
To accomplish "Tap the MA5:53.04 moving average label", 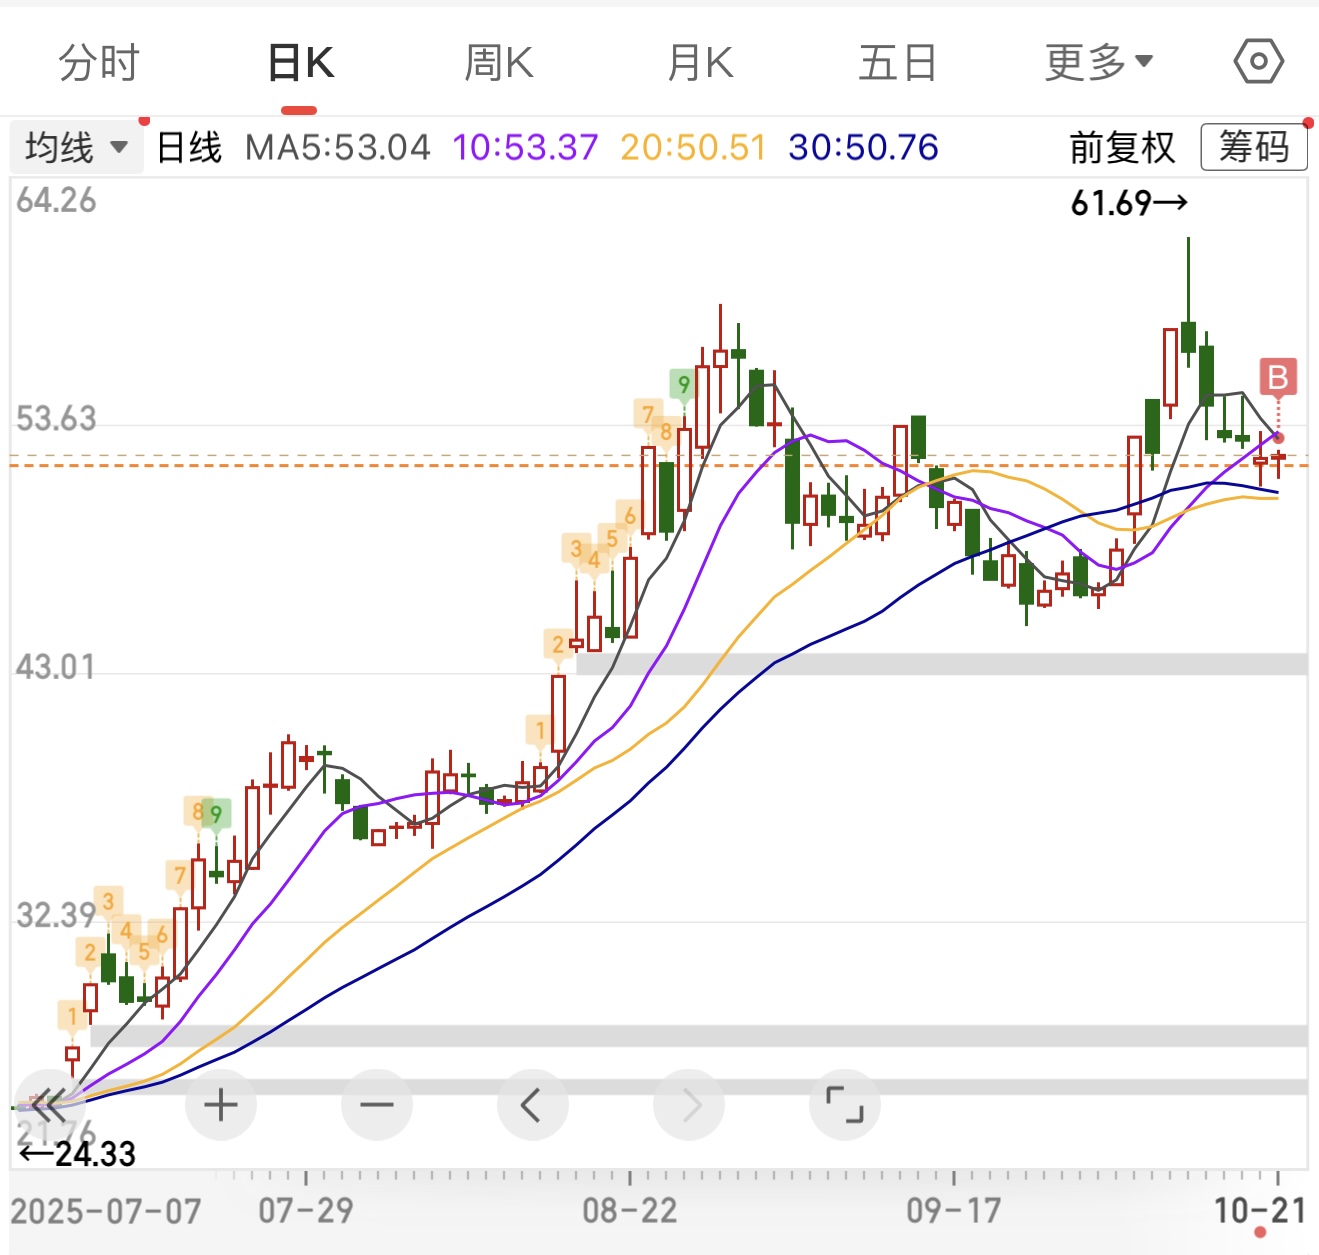I will point(337,148).
